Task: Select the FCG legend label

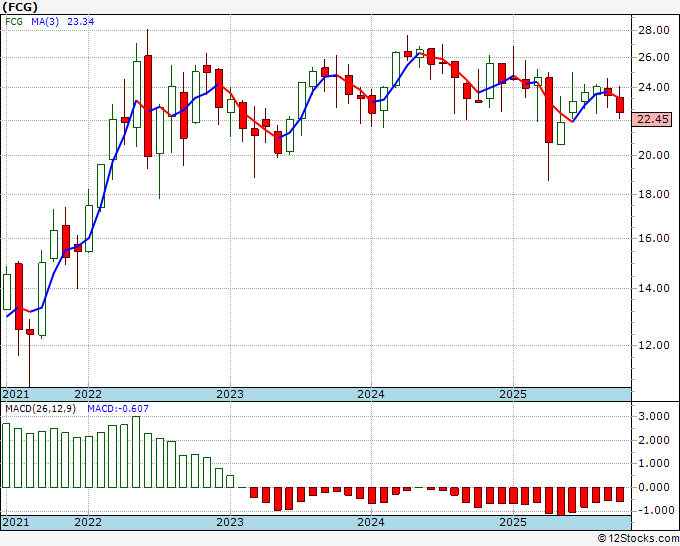Action: point(14,22)
